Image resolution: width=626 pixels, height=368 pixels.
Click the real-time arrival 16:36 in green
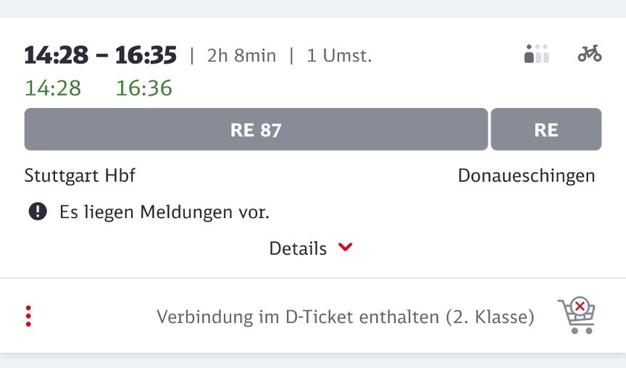point(144,88)
